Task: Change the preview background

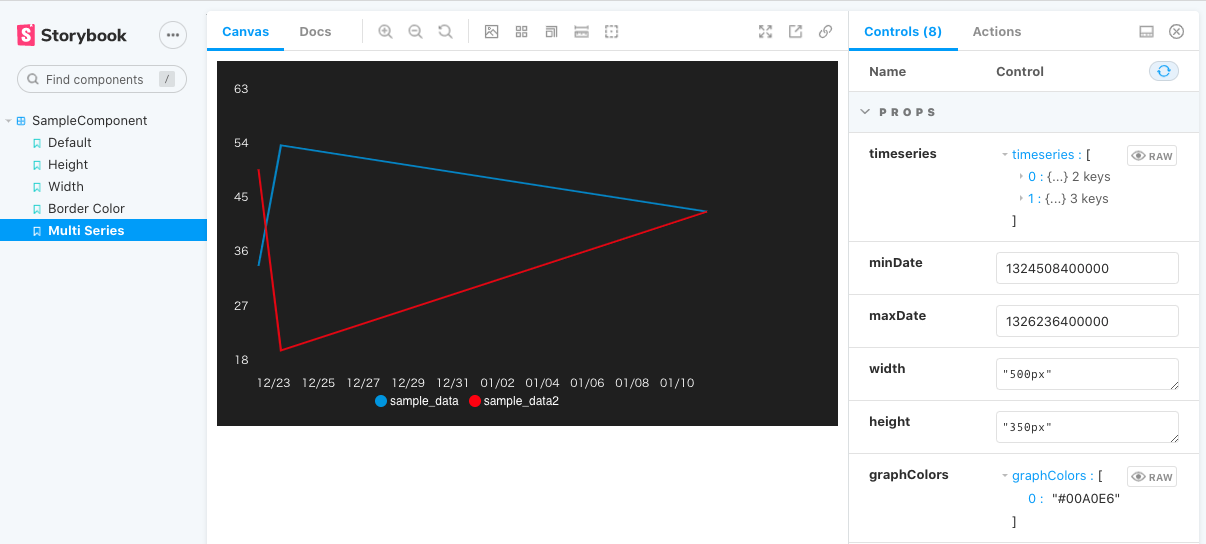Action: [x=491, y=31]
